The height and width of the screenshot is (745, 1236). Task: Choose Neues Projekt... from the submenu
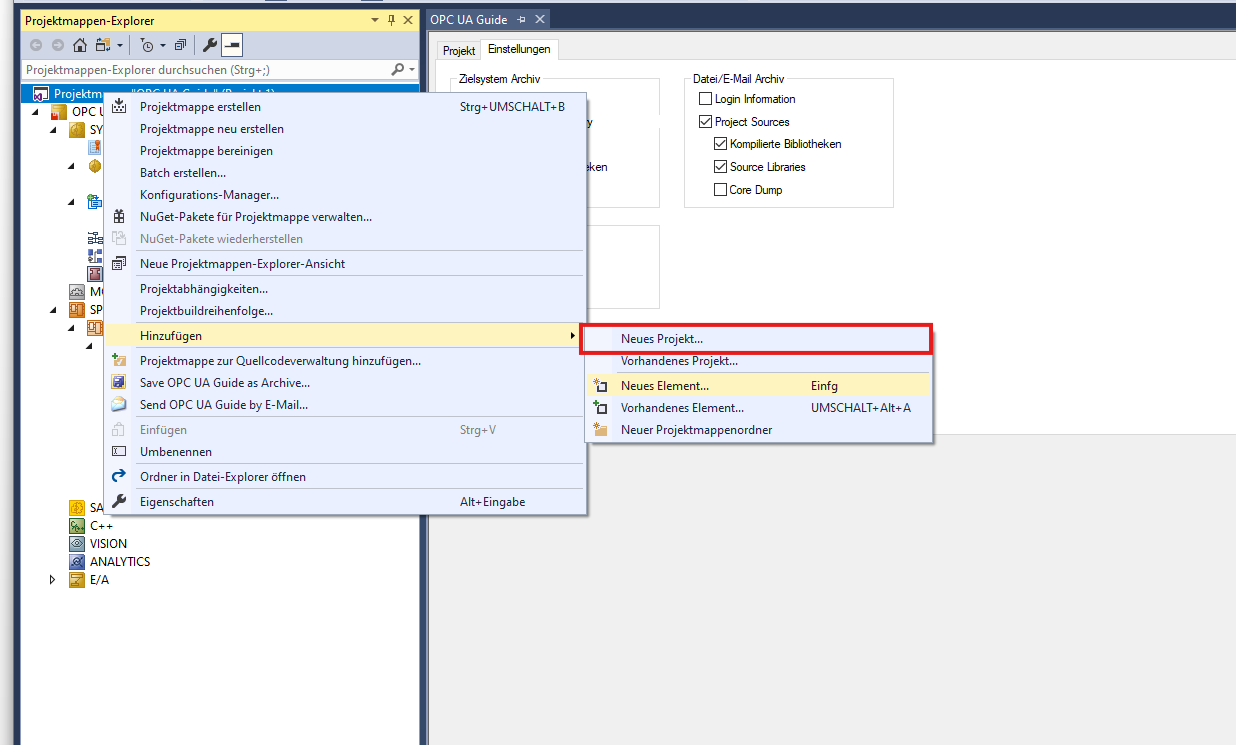[x=758, y=339]
